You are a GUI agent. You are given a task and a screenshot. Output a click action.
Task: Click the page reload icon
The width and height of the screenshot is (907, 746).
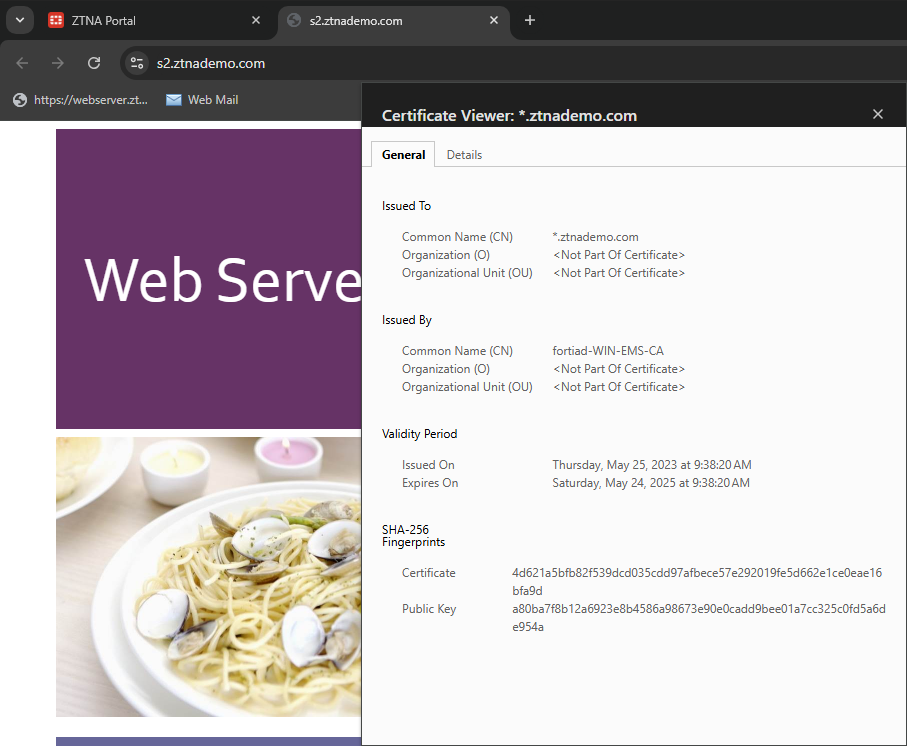coord(93,62)
